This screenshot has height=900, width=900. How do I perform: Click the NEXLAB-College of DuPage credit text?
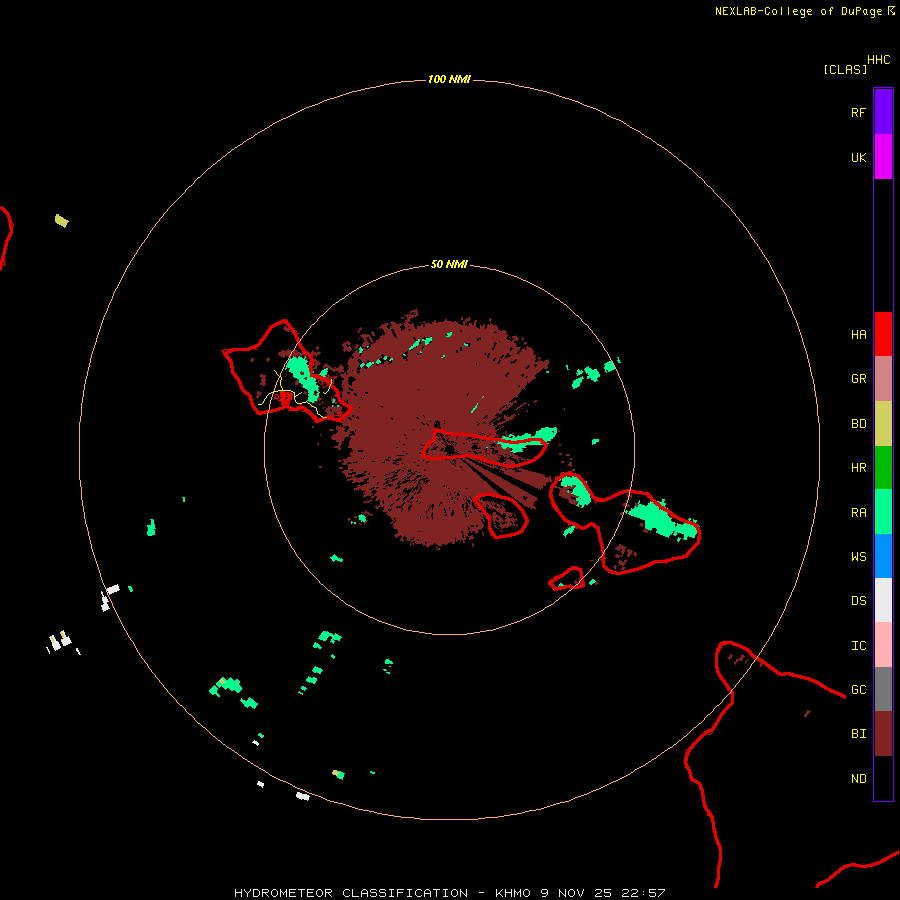click(x=798, y=11)
